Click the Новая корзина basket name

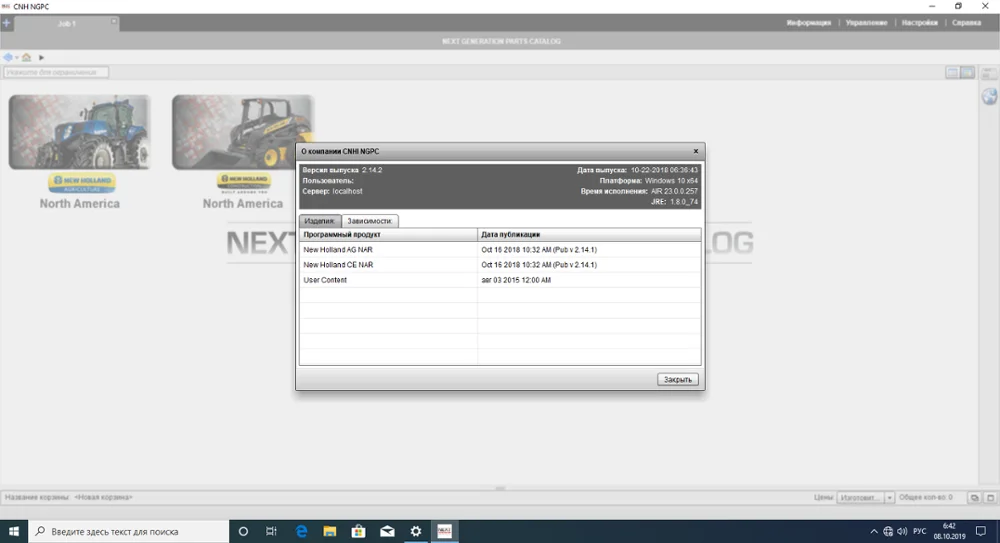click(x=103, y=497)
